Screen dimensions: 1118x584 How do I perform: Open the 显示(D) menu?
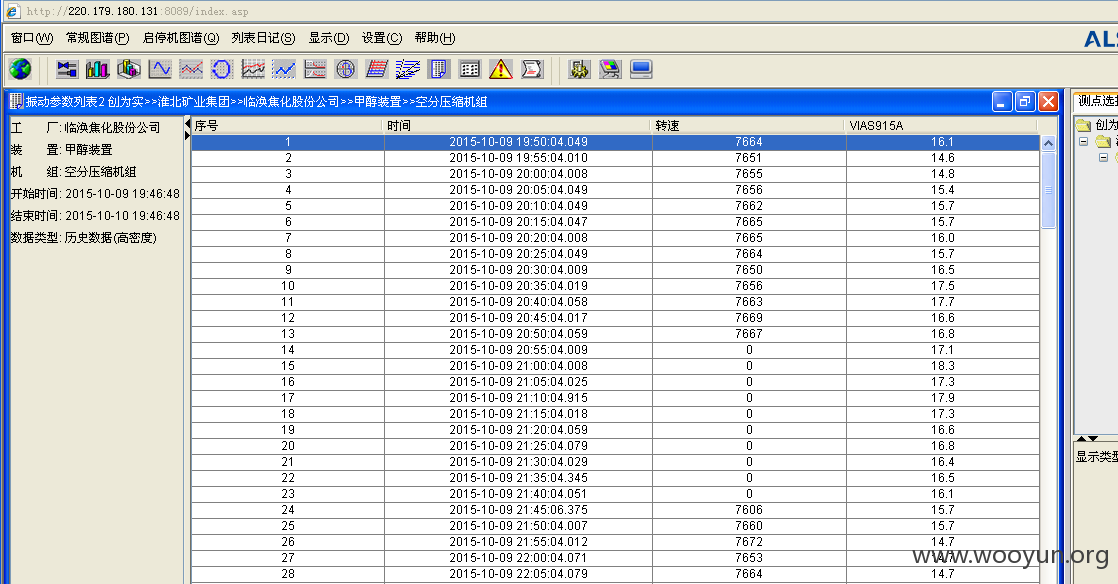pyautogui.click(x=329, y=38)
